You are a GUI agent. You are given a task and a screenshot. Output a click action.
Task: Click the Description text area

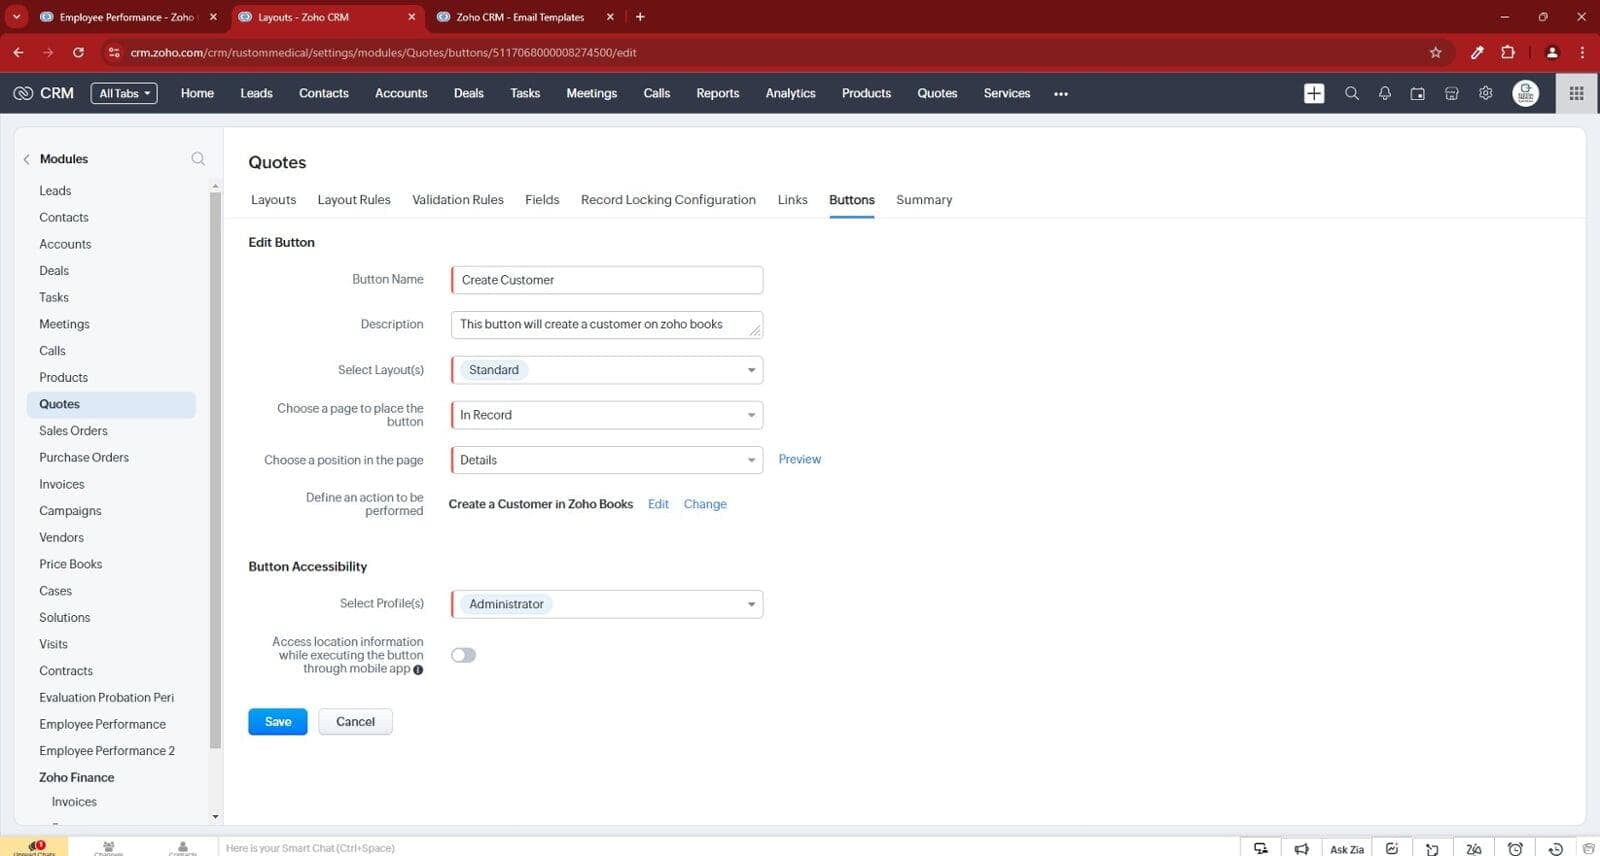[x=607, y=325]
